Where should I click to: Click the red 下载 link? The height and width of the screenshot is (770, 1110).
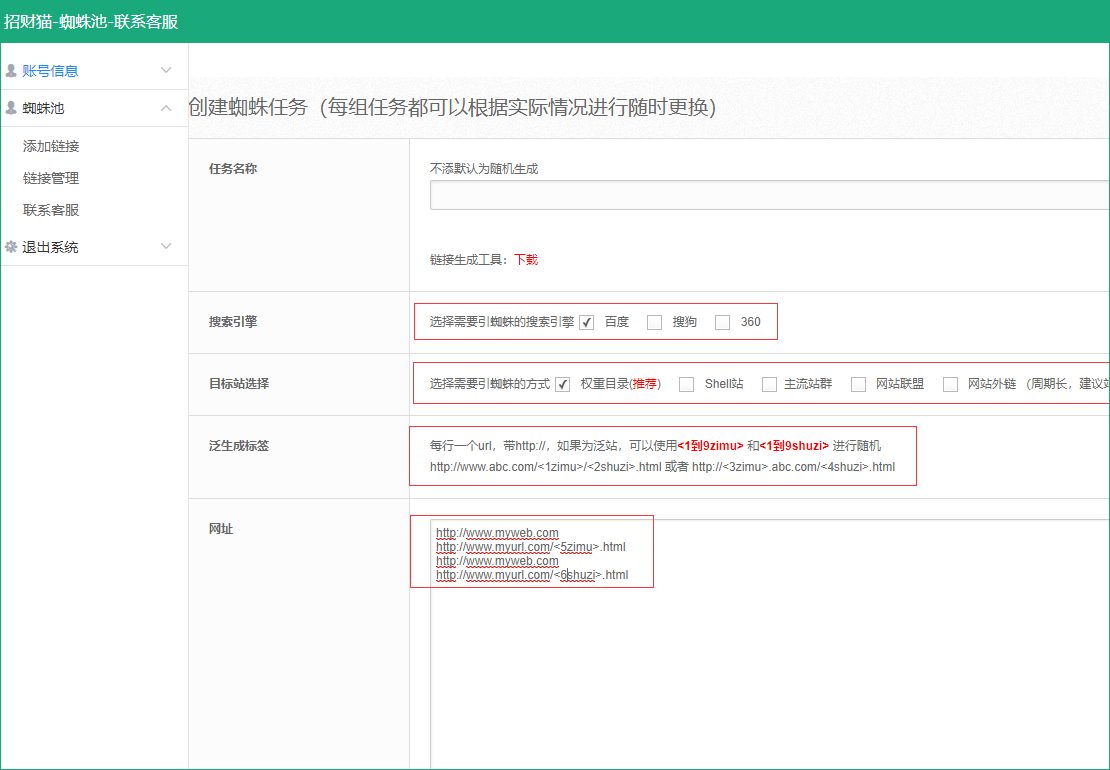[x=526, y=260]
